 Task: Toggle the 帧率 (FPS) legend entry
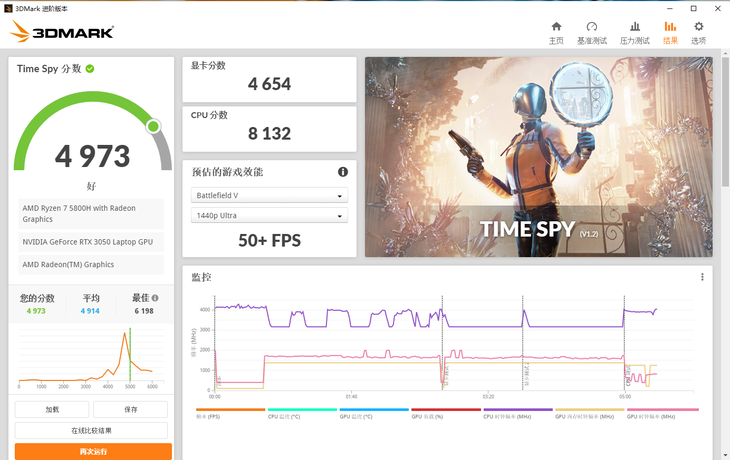click(230, 413)
